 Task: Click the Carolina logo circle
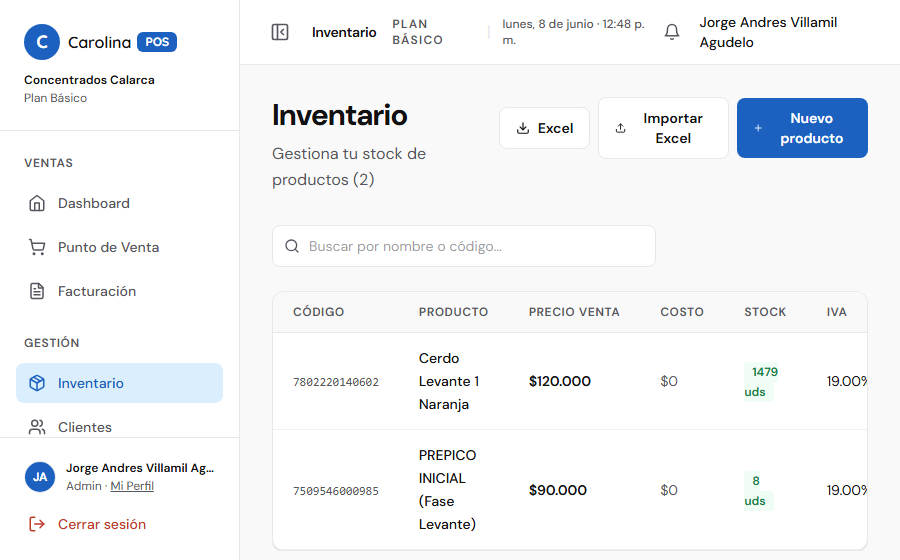[x=42, y=42]
